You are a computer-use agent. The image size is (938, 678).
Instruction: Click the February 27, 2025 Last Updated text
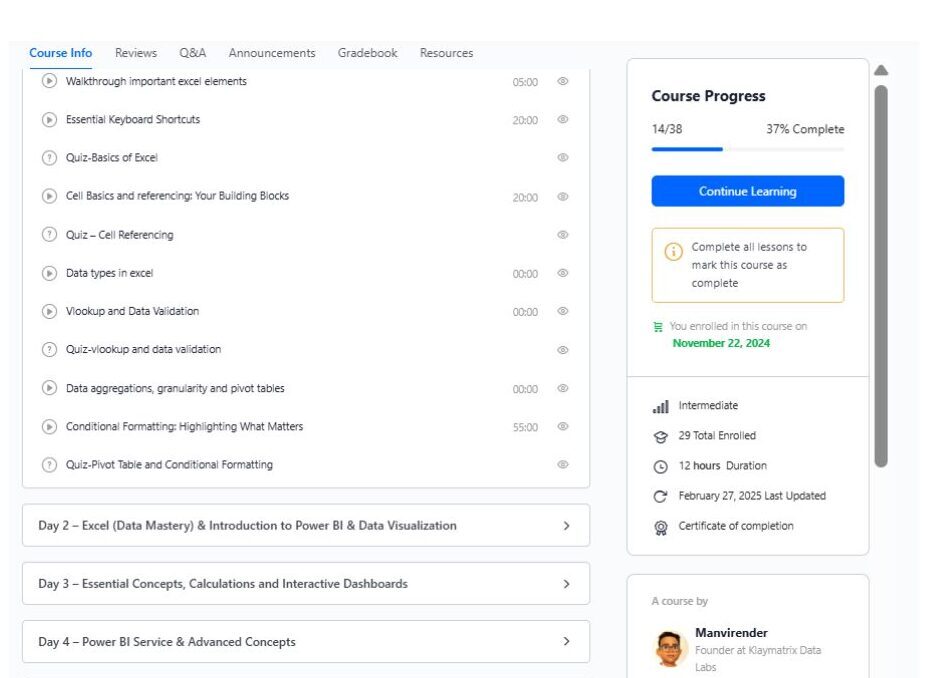pyautogui.click(x=752, y=496)
